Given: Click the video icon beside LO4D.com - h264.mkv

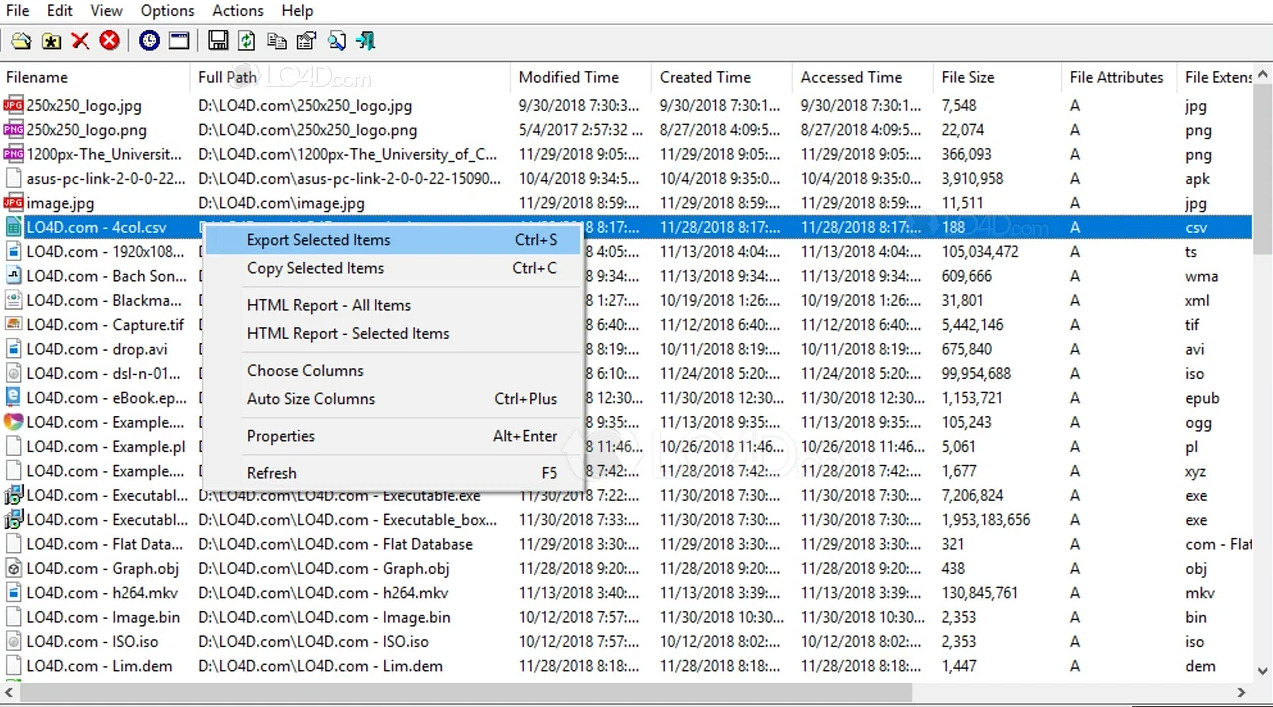Looking at the screenshot, I should (x=14, y=592).
